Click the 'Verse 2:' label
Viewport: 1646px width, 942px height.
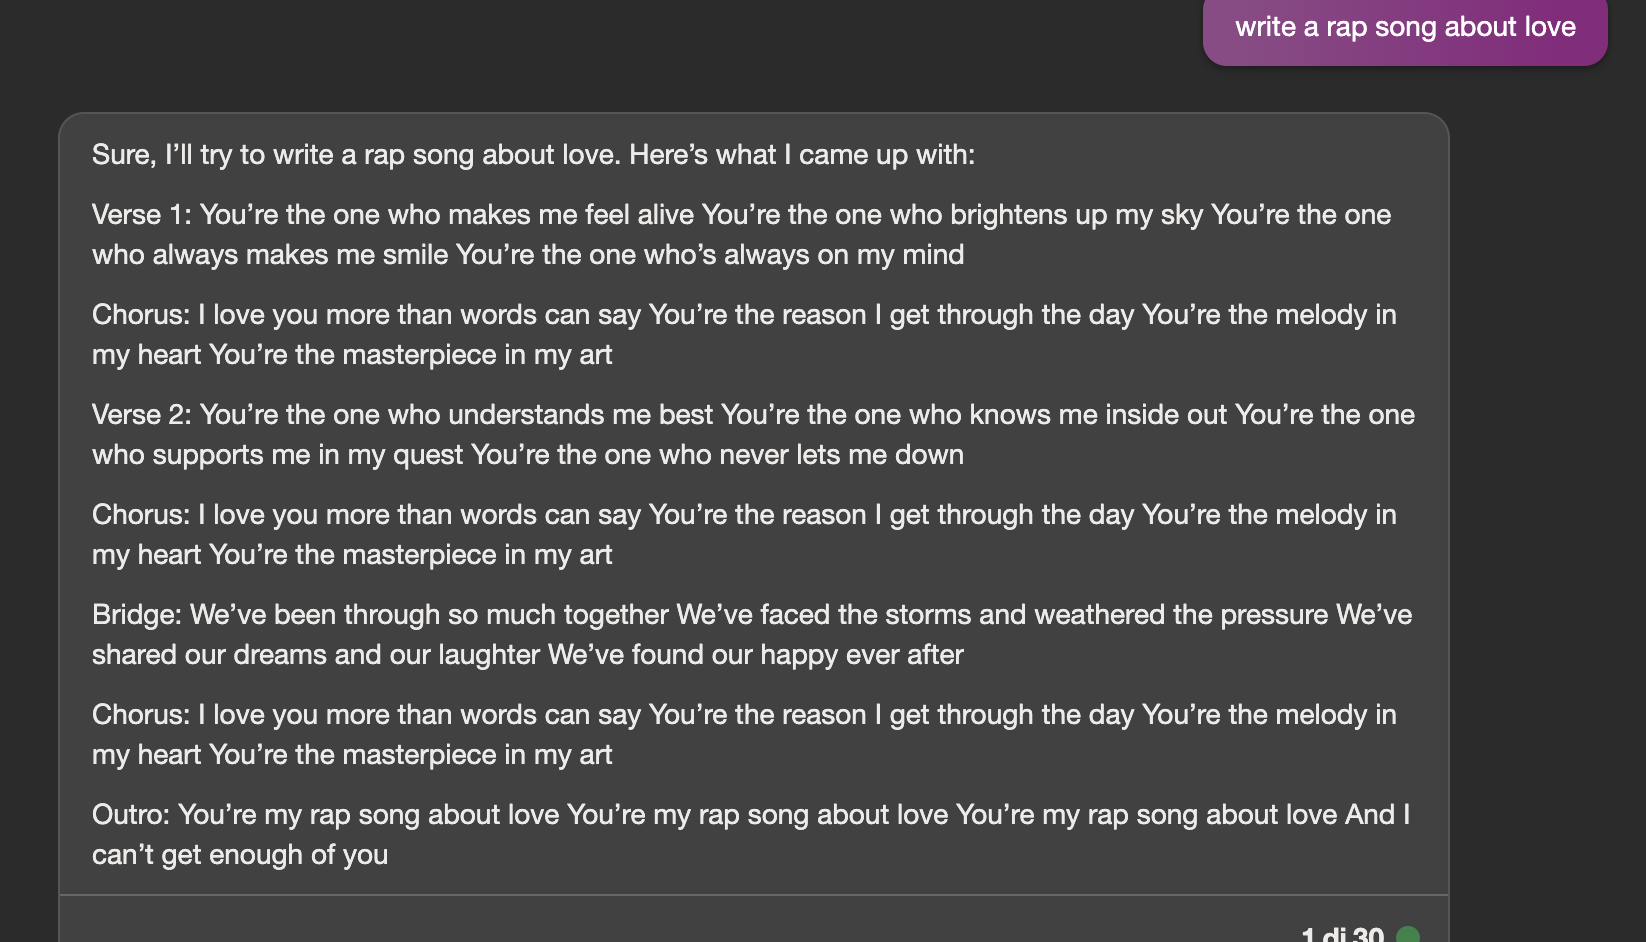point(141,415)
